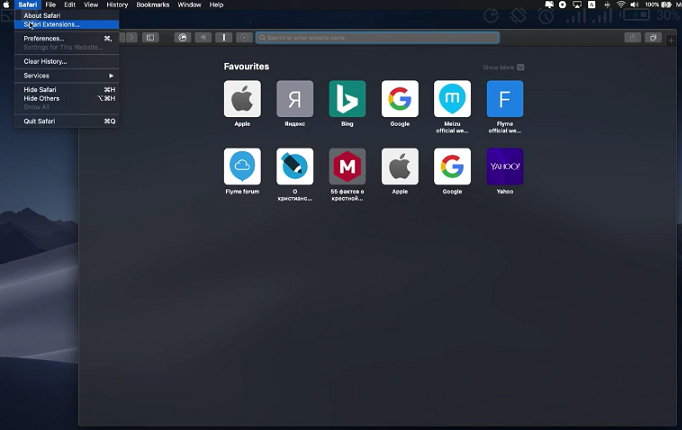Show the Safari sidebar
This screenshot has height=430, width=682.
pos(150,38)
